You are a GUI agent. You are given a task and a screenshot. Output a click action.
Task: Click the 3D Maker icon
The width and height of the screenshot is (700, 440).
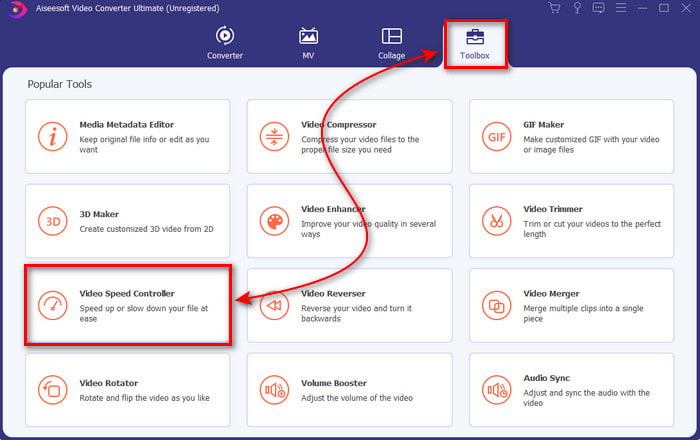[52, 221]
